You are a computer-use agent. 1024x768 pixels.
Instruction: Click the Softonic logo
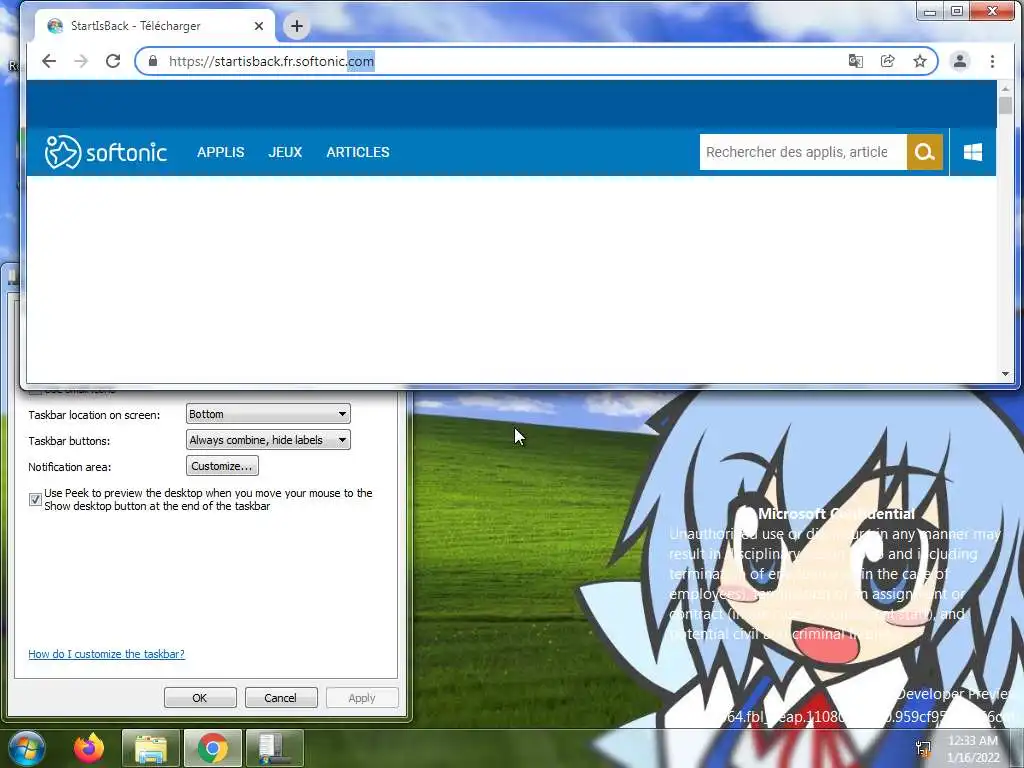106,152
